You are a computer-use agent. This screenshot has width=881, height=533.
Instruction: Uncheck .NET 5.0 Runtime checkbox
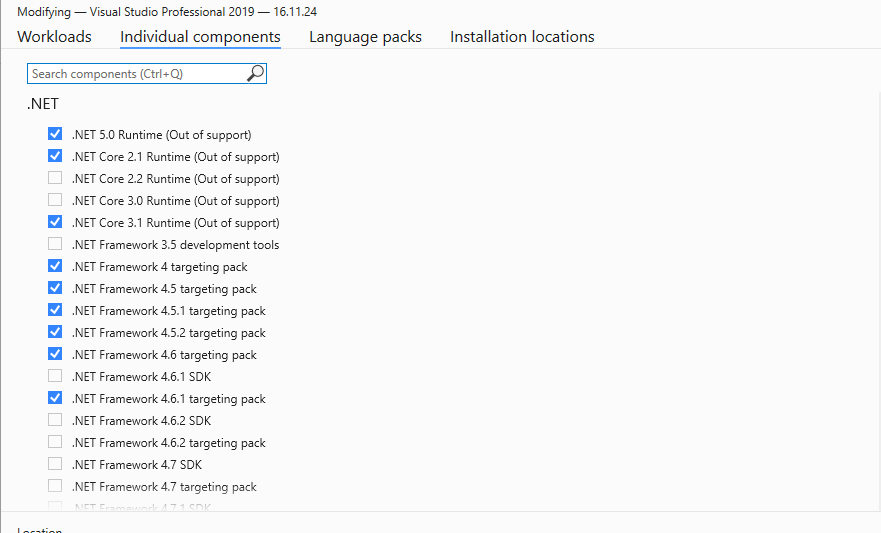(x=55, y=134)
